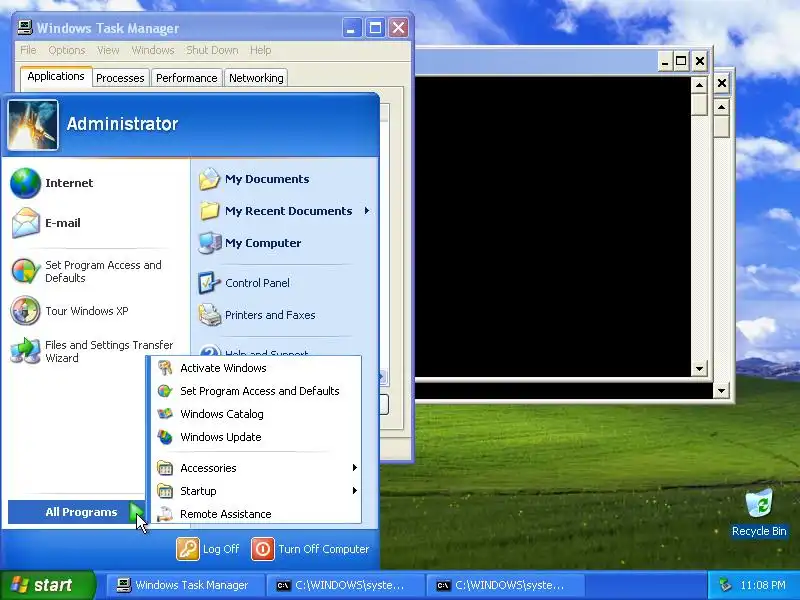The width and height of the screenshot is (800, 600).
Task: Open My Recent Documents folder icon
Action: click(x=210, y=211)
